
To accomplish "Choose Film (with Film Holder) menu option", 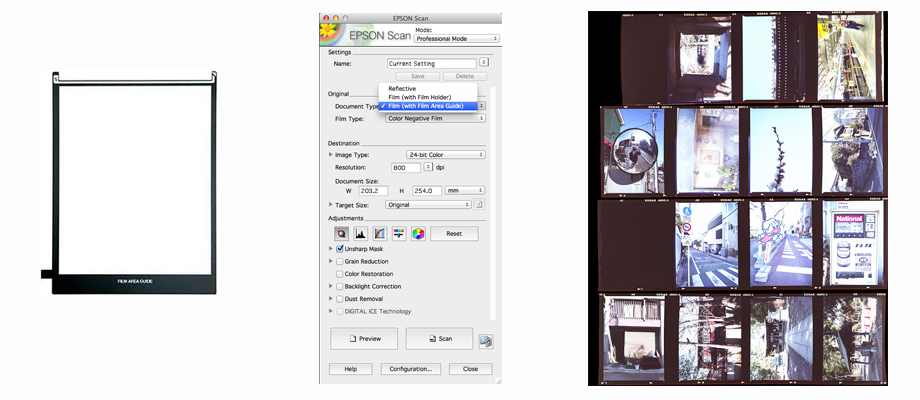I will point(428,97).
